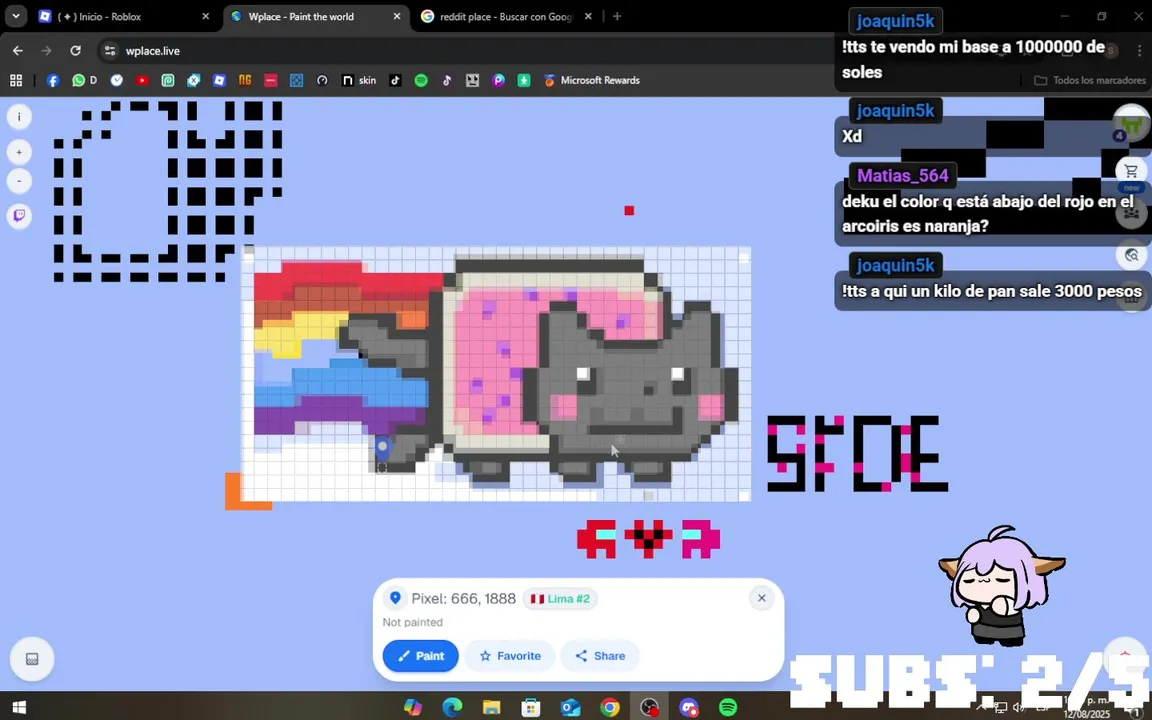Image resolution: width=1152 pixels, height=720 pixels.
Task: Launch Microsoft Edge from taskbar
Action: pos(452,707)
